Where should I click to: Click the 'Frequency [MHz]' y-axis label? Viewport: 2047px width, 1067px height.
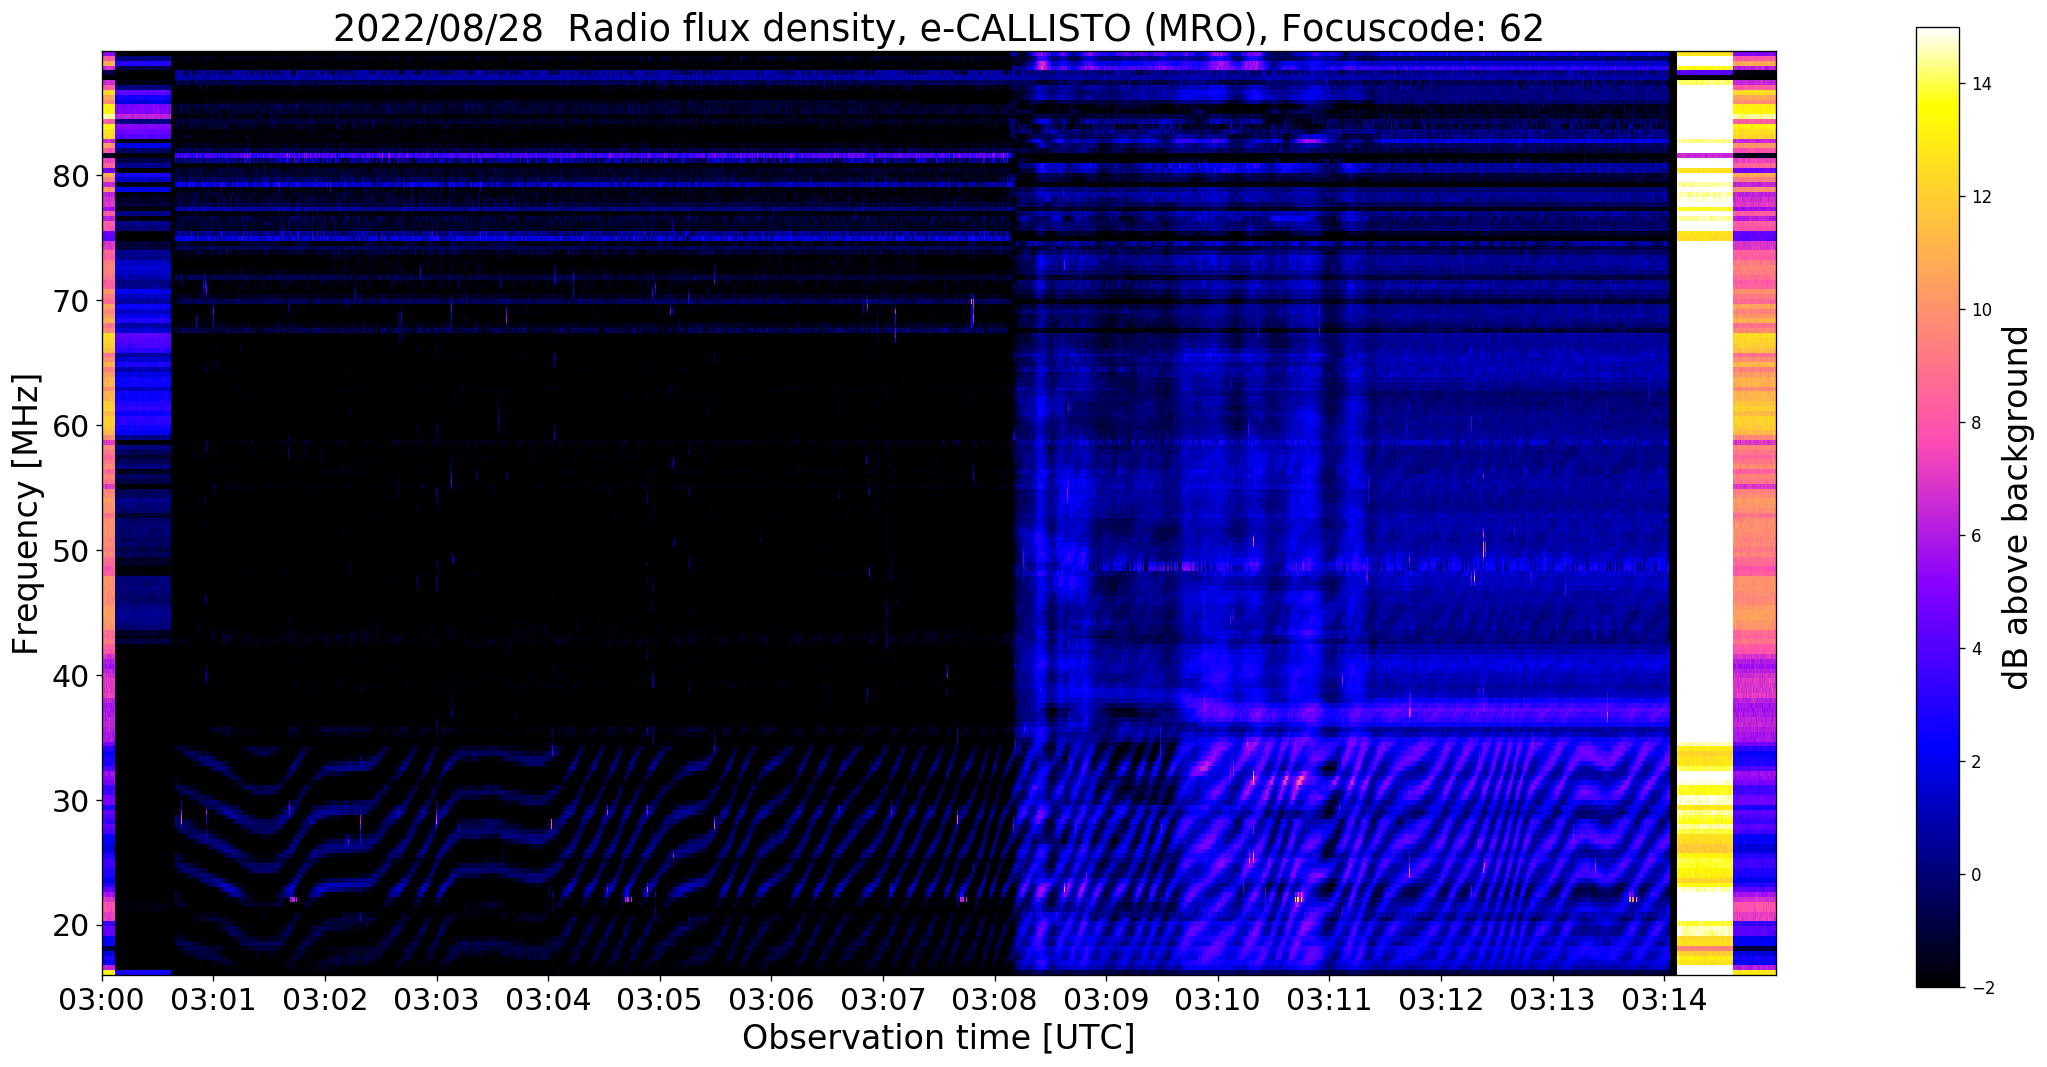click(x=26, y=514)
